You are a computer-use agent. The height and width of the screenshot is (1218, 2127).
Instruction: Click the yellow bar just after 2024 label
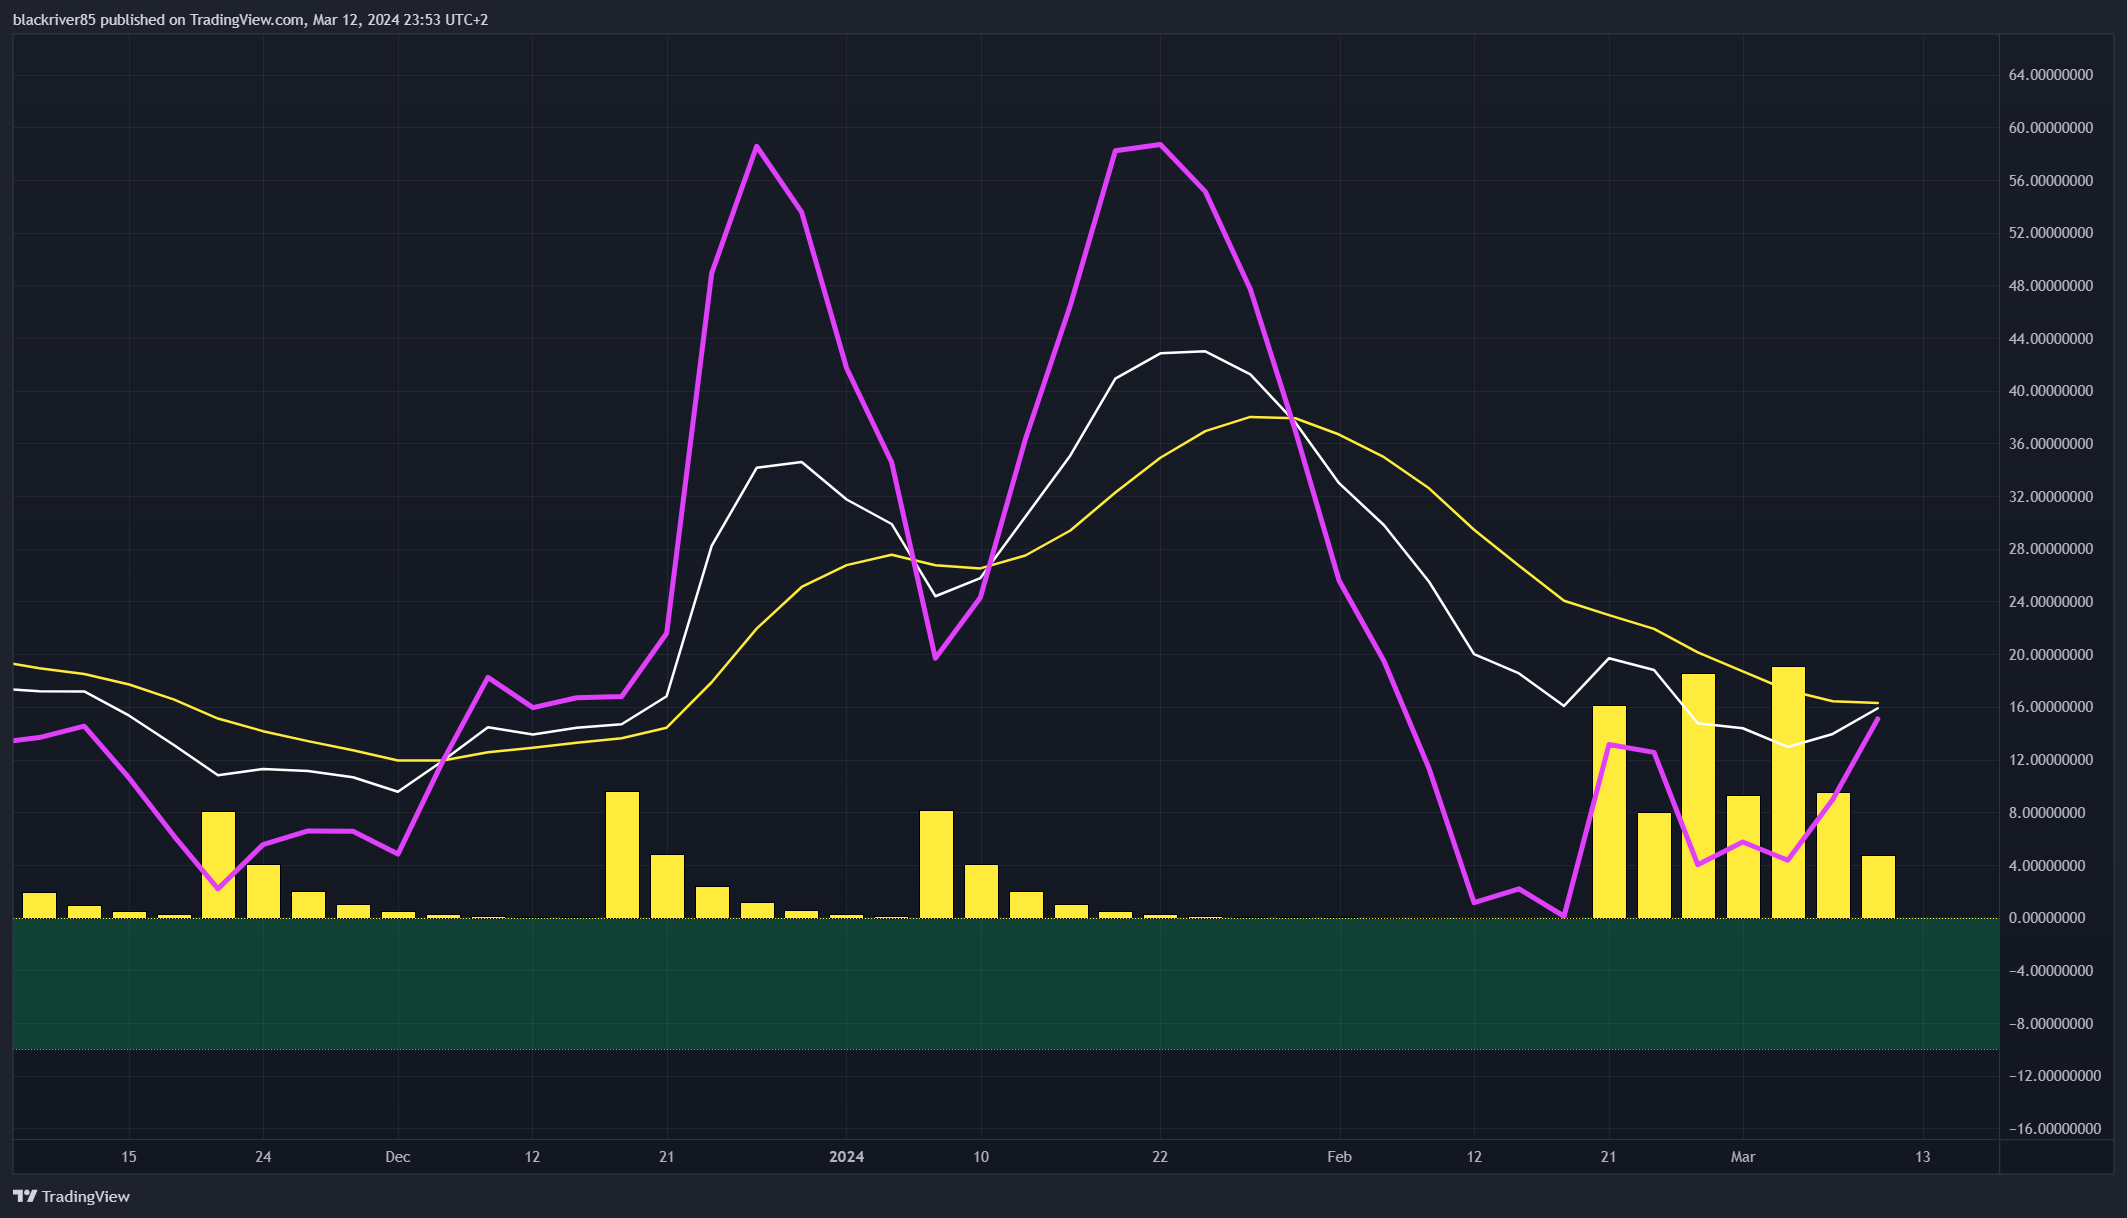coord(936,865)
